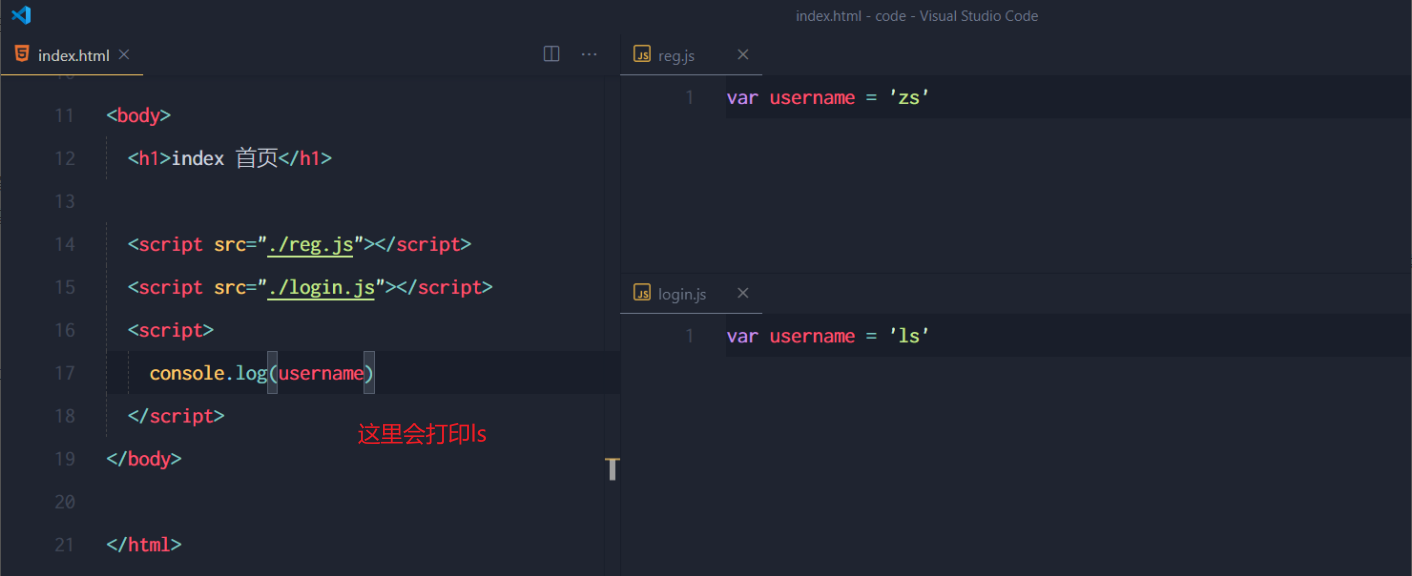Click the "index 首页" heading text
The width and height of the screenshot is (1412, 576).
pyautogui.click(x=225, y=159)
